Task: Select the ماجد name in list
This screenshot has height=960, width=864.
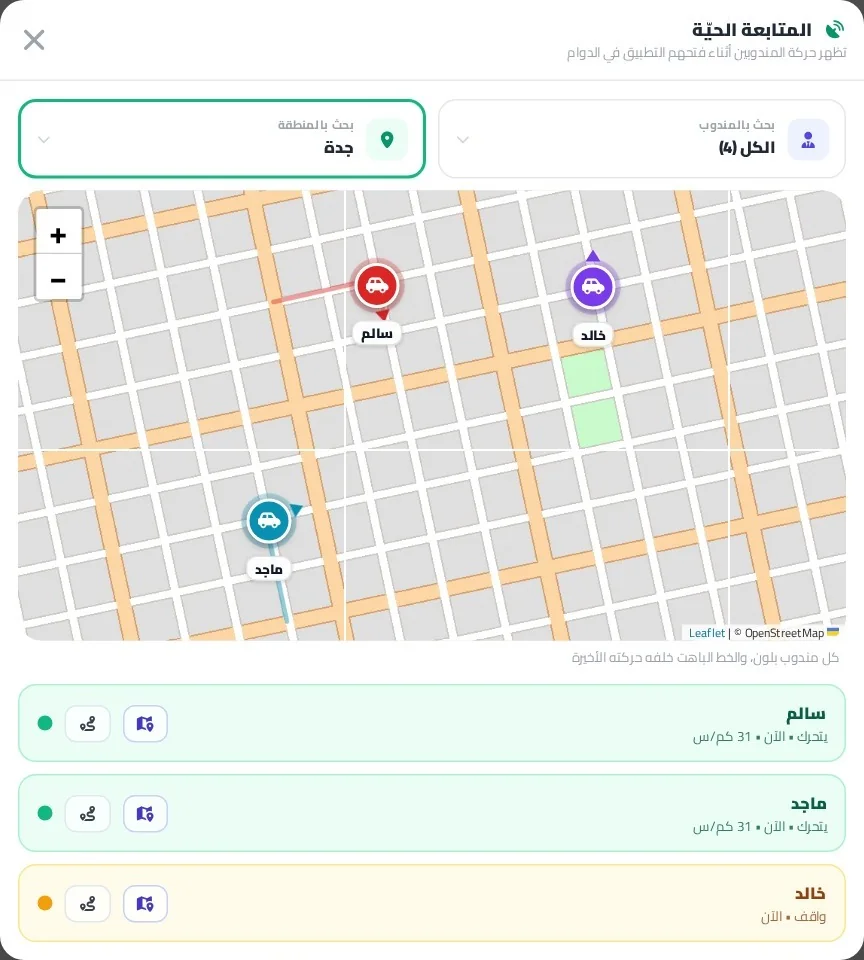Action: pos(808,803)
